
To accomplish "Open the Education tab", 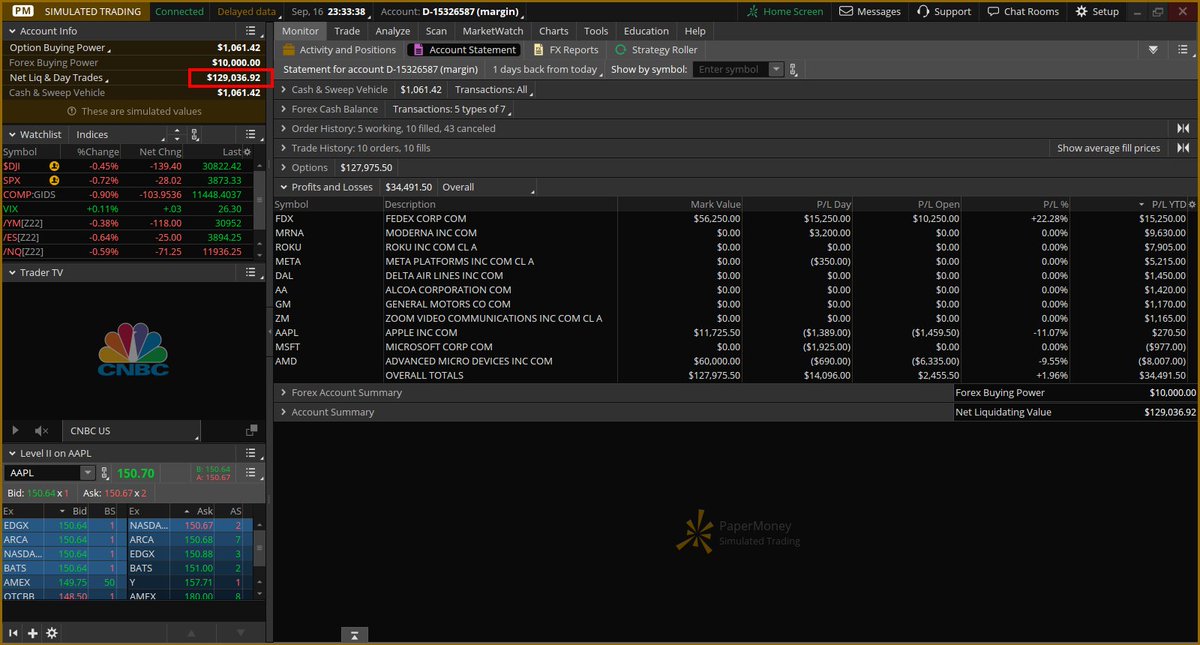I will (646, 31).
